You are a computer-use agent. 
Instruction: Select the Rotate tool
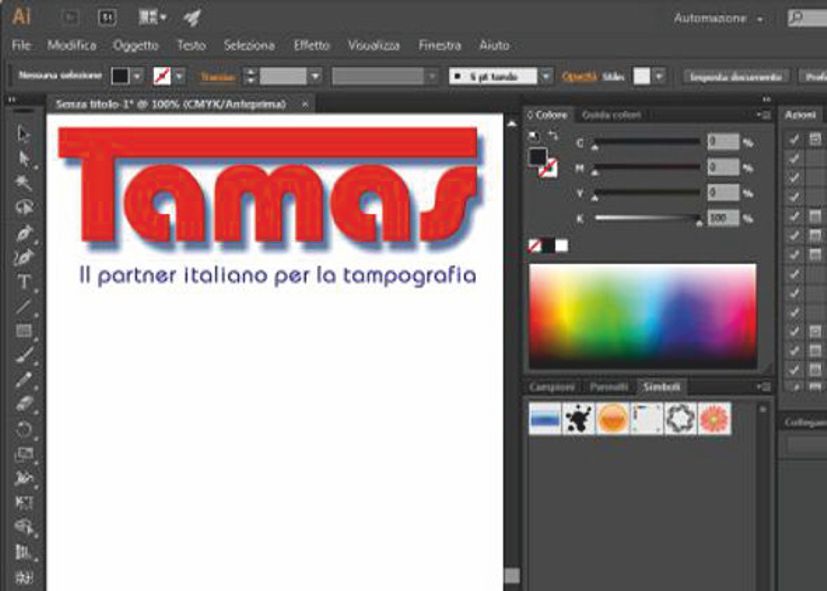(x=23, y=429)
